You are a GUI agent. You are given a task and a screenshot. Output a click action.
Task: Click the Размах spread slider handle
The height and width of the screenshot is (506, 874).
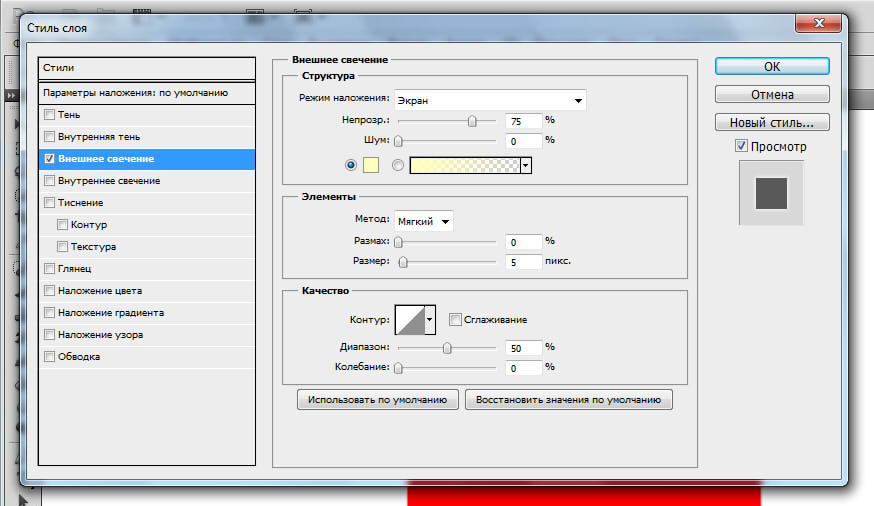(x=398, y=242)
